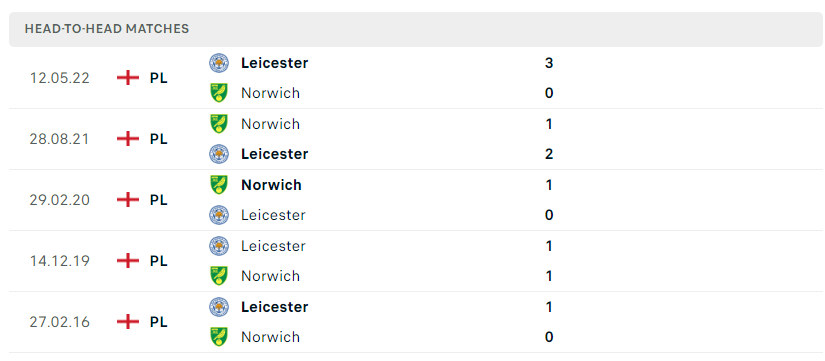
Task: Click Leicester's score 3 in top match
Action: (549, 63)
